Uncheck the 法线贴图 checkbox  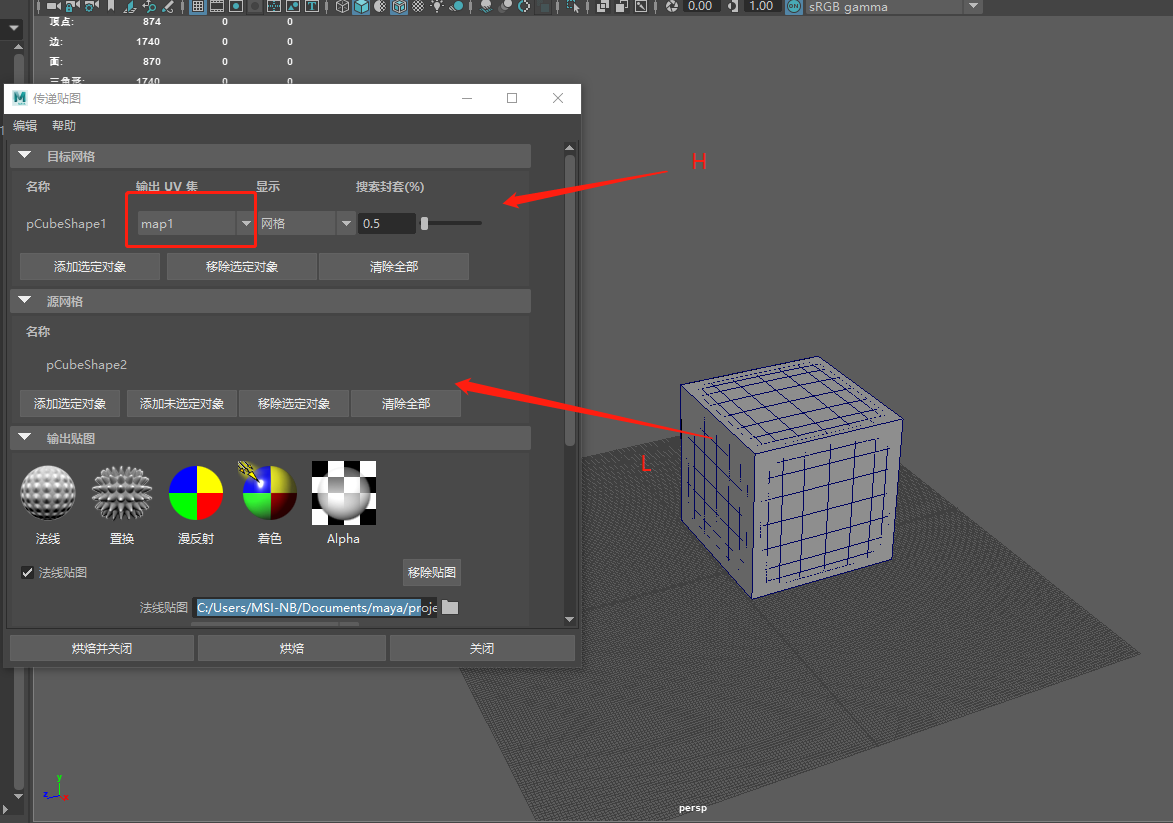click(x=25, y=572)
